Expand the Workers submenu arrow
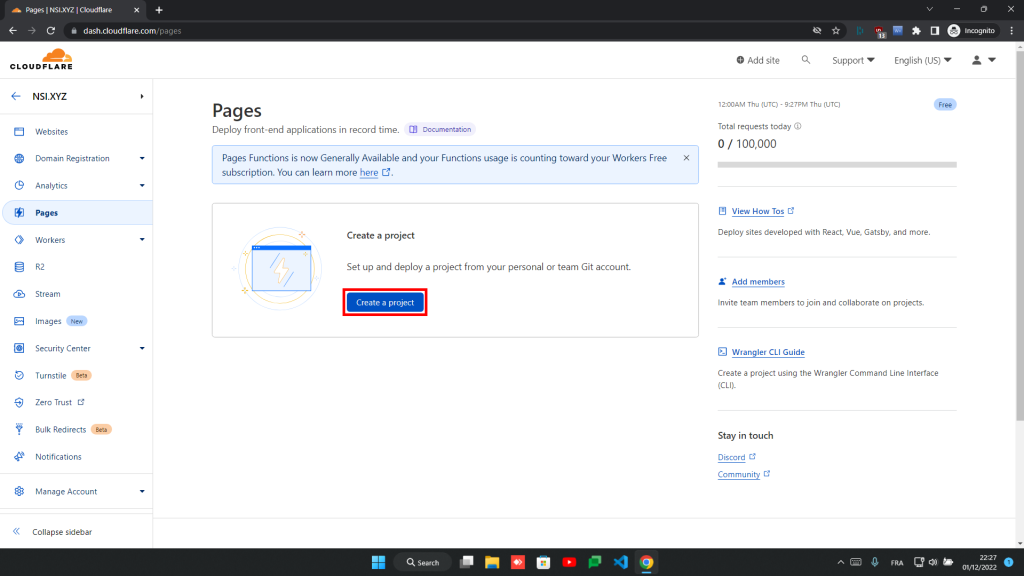The height and width of the screenshot is (576, 1024). click(142, 240)
